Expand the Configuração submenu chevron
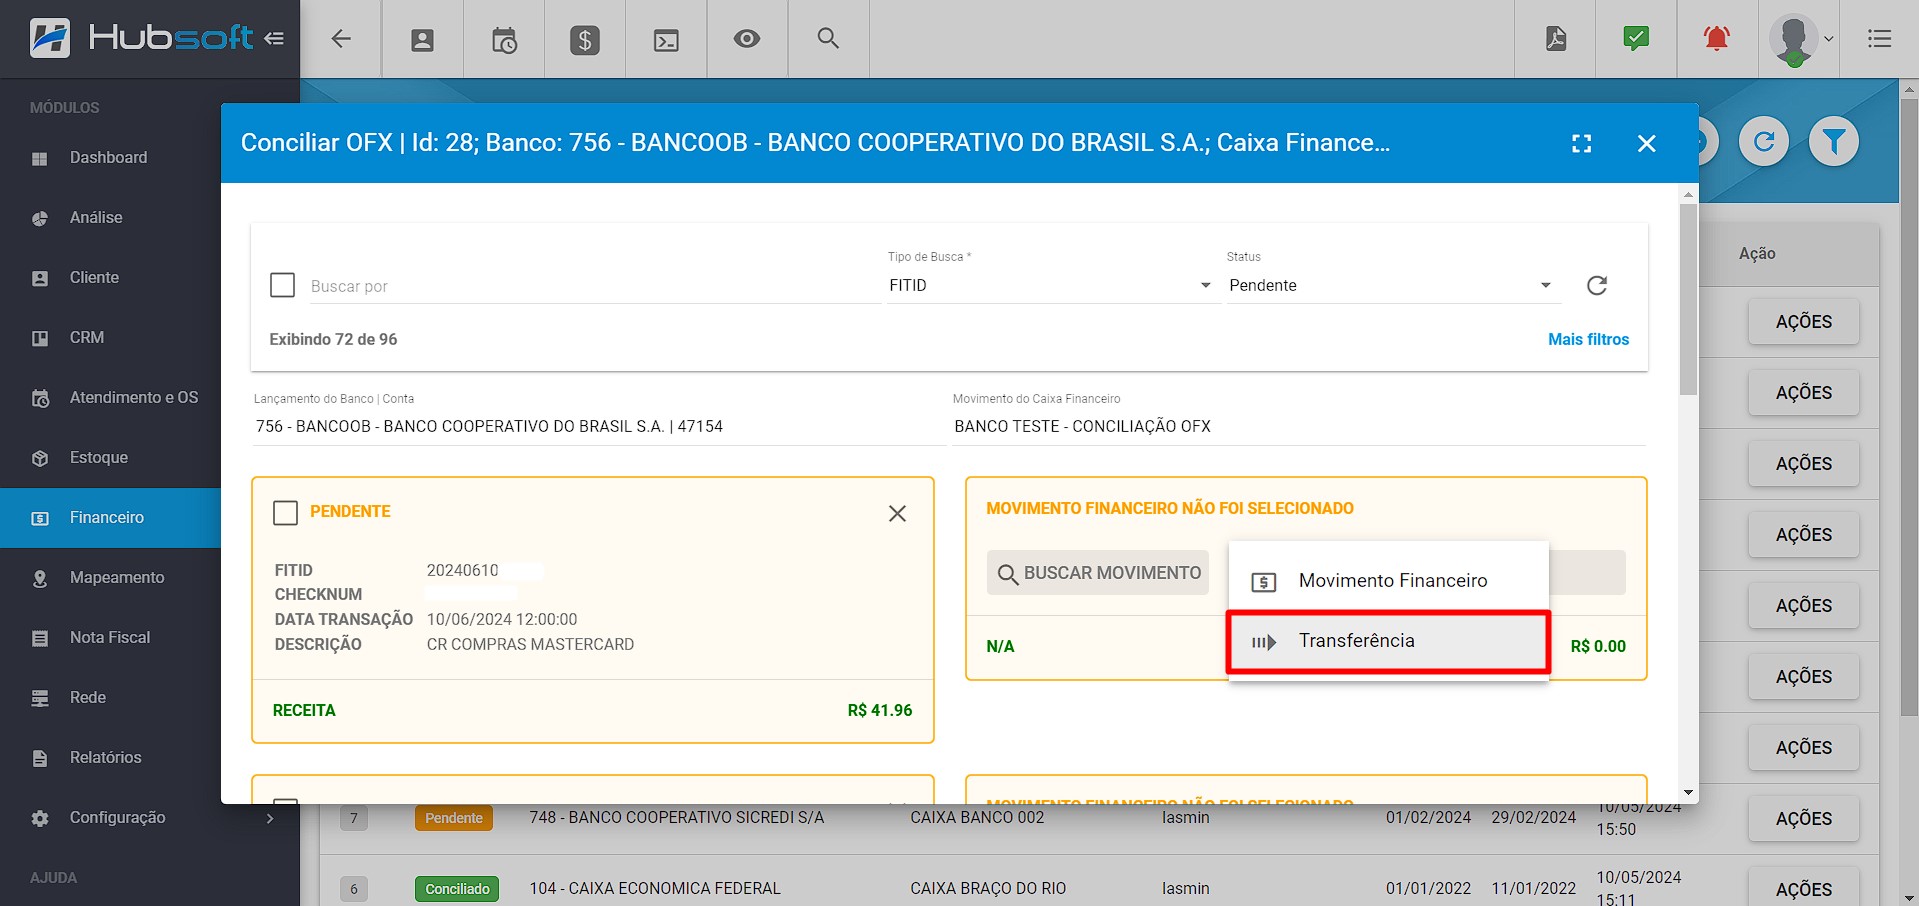 coord(270,818)
